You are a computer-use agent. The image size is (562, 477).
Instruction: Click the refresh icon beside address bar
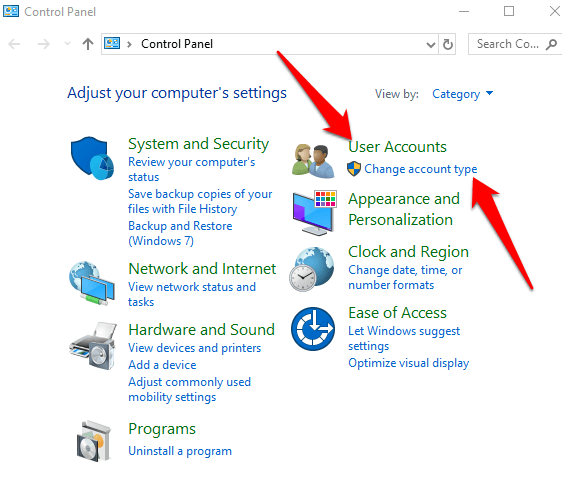point(447,44)
